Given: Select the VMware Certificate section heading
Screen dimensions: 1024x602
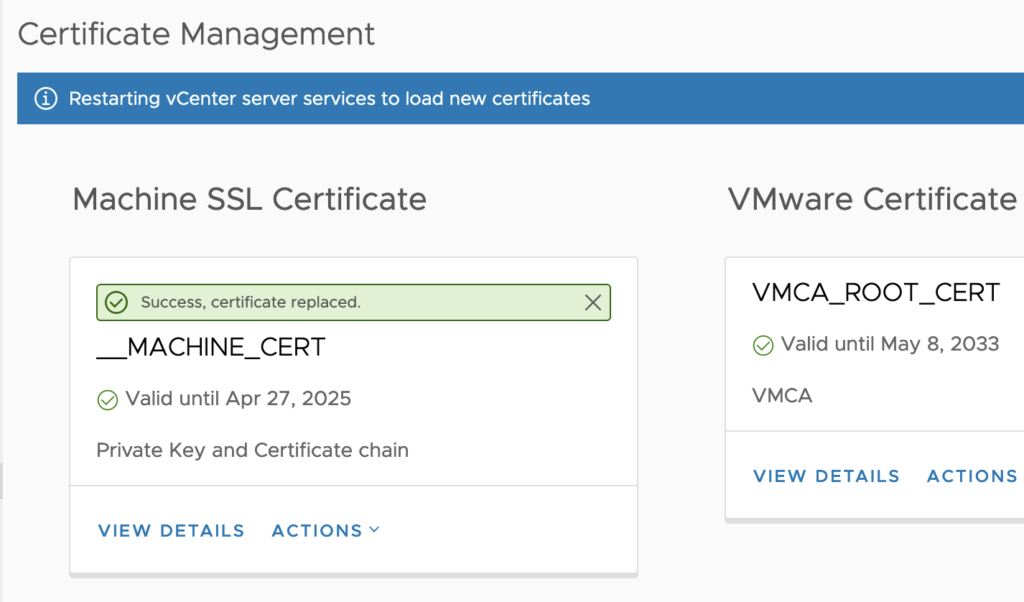Looking at the screenshot, I should coord(872,199).
